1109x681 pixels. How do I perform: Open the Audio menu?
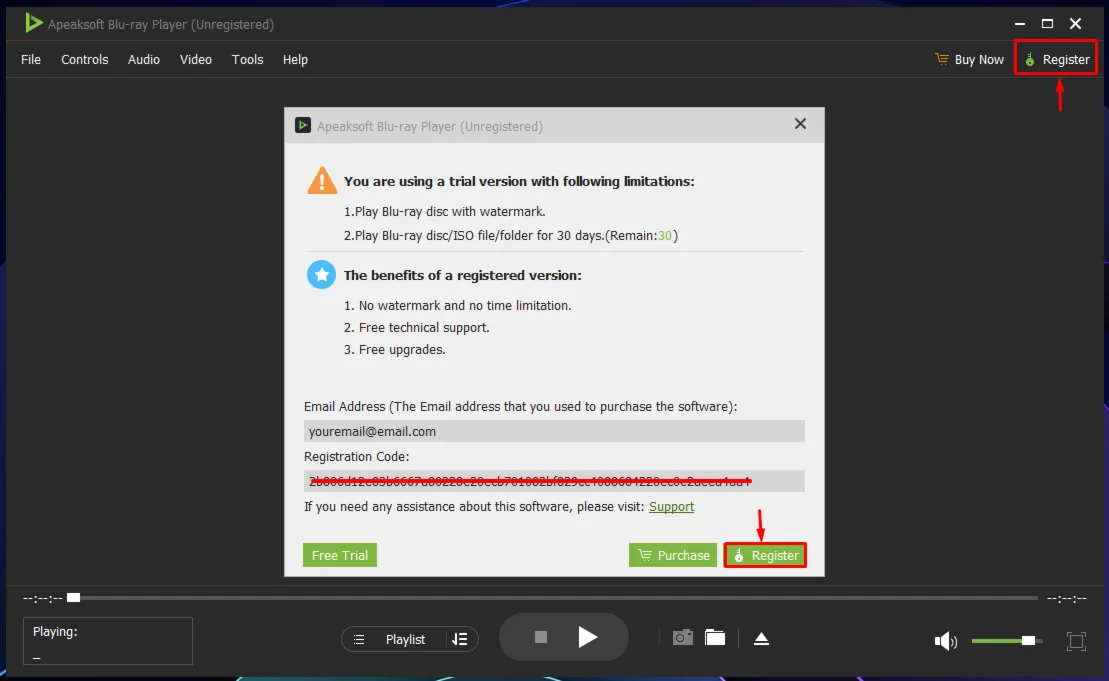coord(144,59)
